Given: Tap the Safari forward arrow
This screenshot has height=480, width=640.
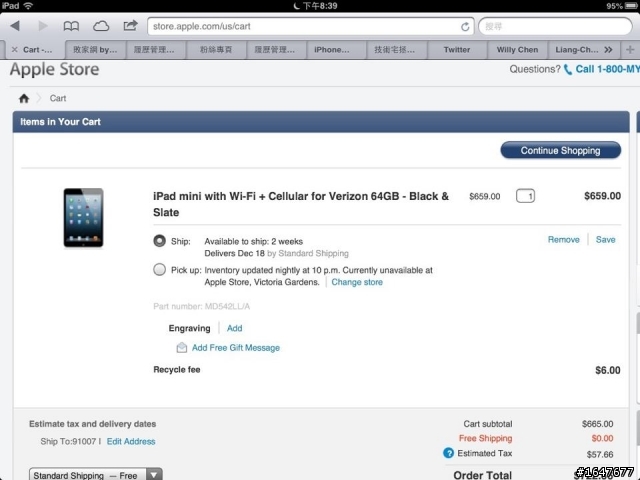Looking at the screenshot, I should (43, 26).
